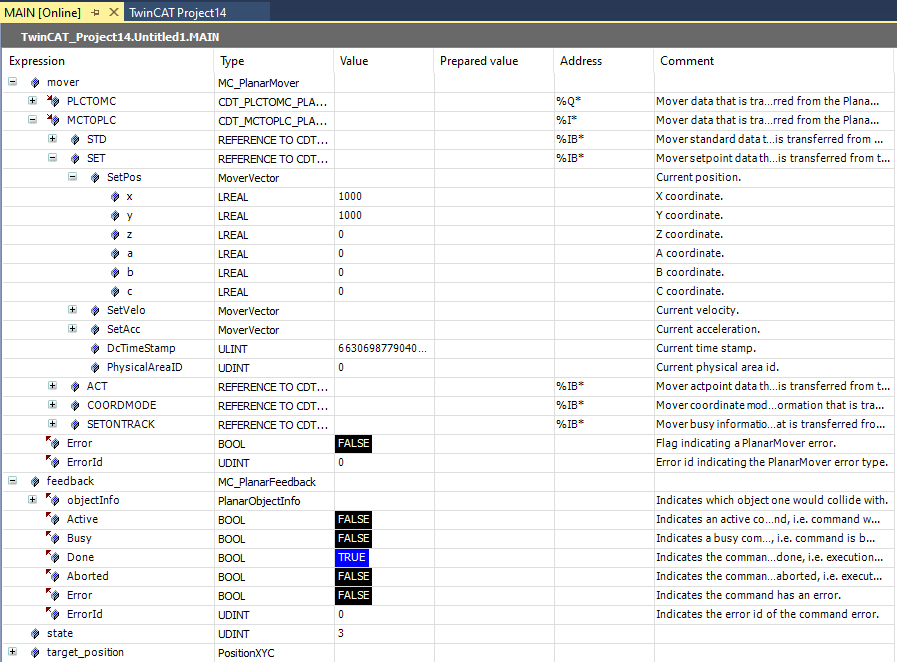Click the TwinCAT_Project14.Untitled1.MAIN path header
Screen dimensions: 897x662
[120, 37]
